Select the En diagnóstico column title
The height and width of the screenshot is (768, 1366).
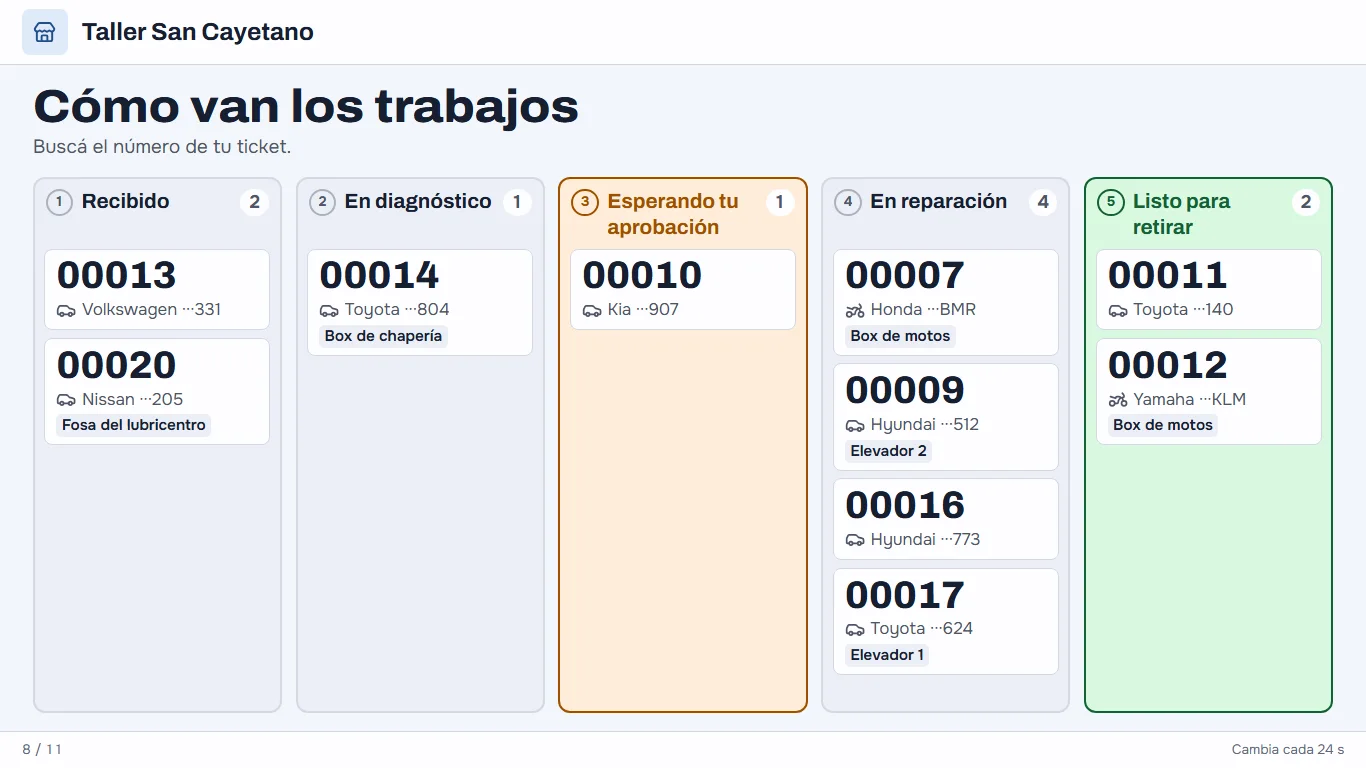pos(418,201)
